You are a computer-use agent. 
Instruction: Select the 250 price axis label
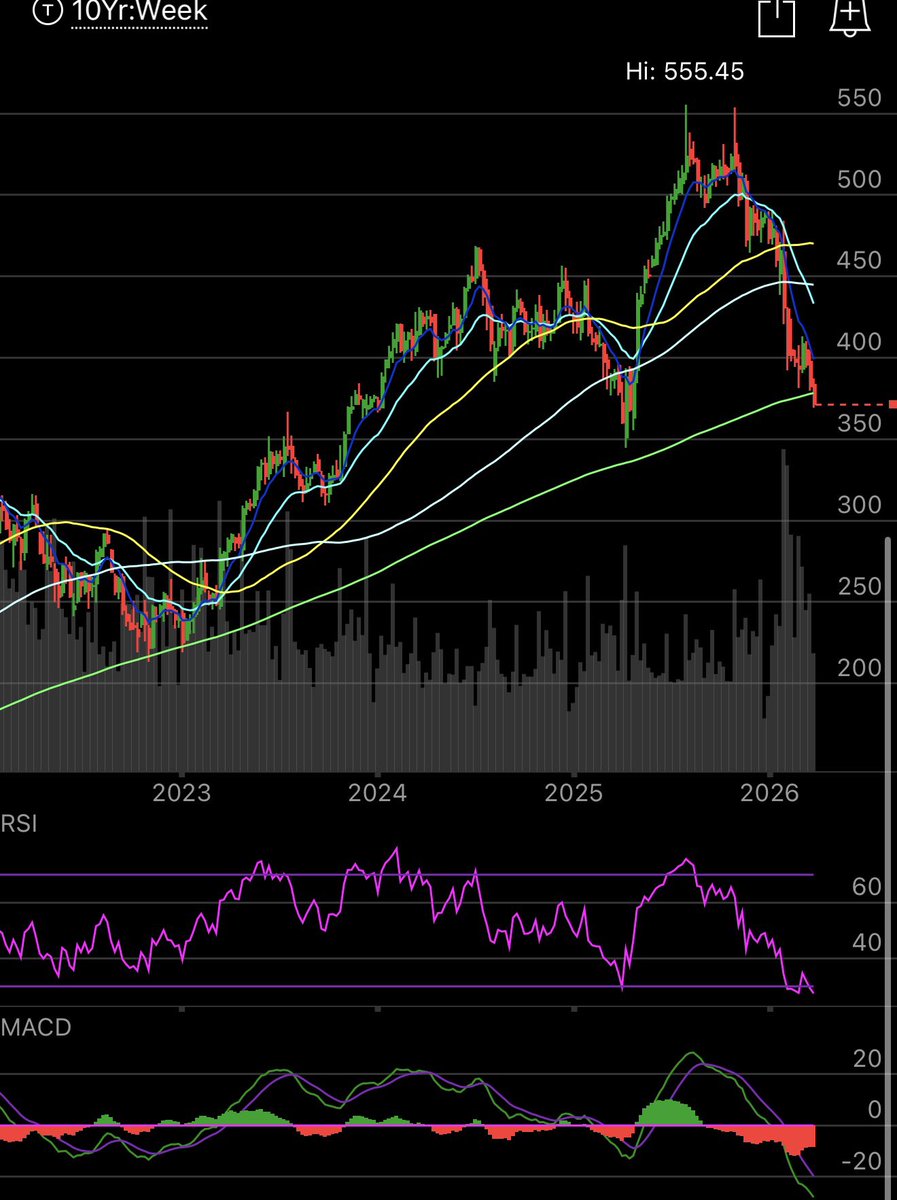[860, 586]
